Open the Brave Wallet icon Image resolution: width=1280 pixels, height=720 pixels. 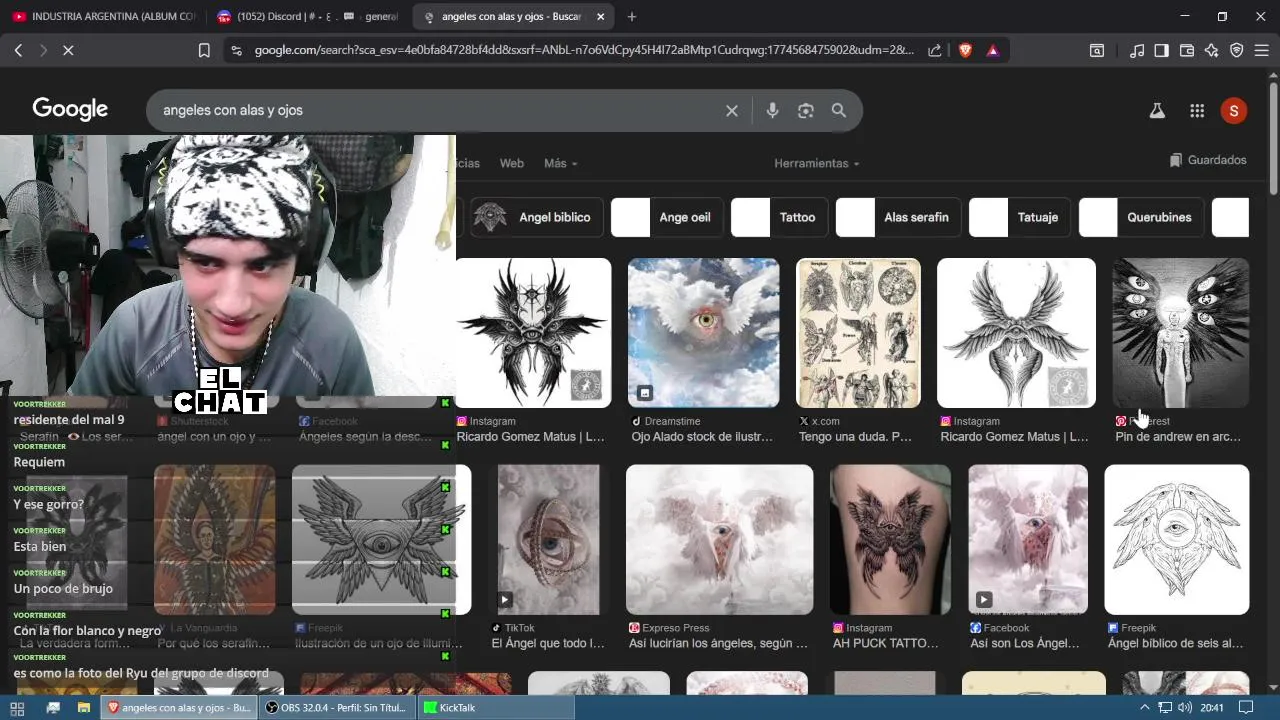[1187, 50]
